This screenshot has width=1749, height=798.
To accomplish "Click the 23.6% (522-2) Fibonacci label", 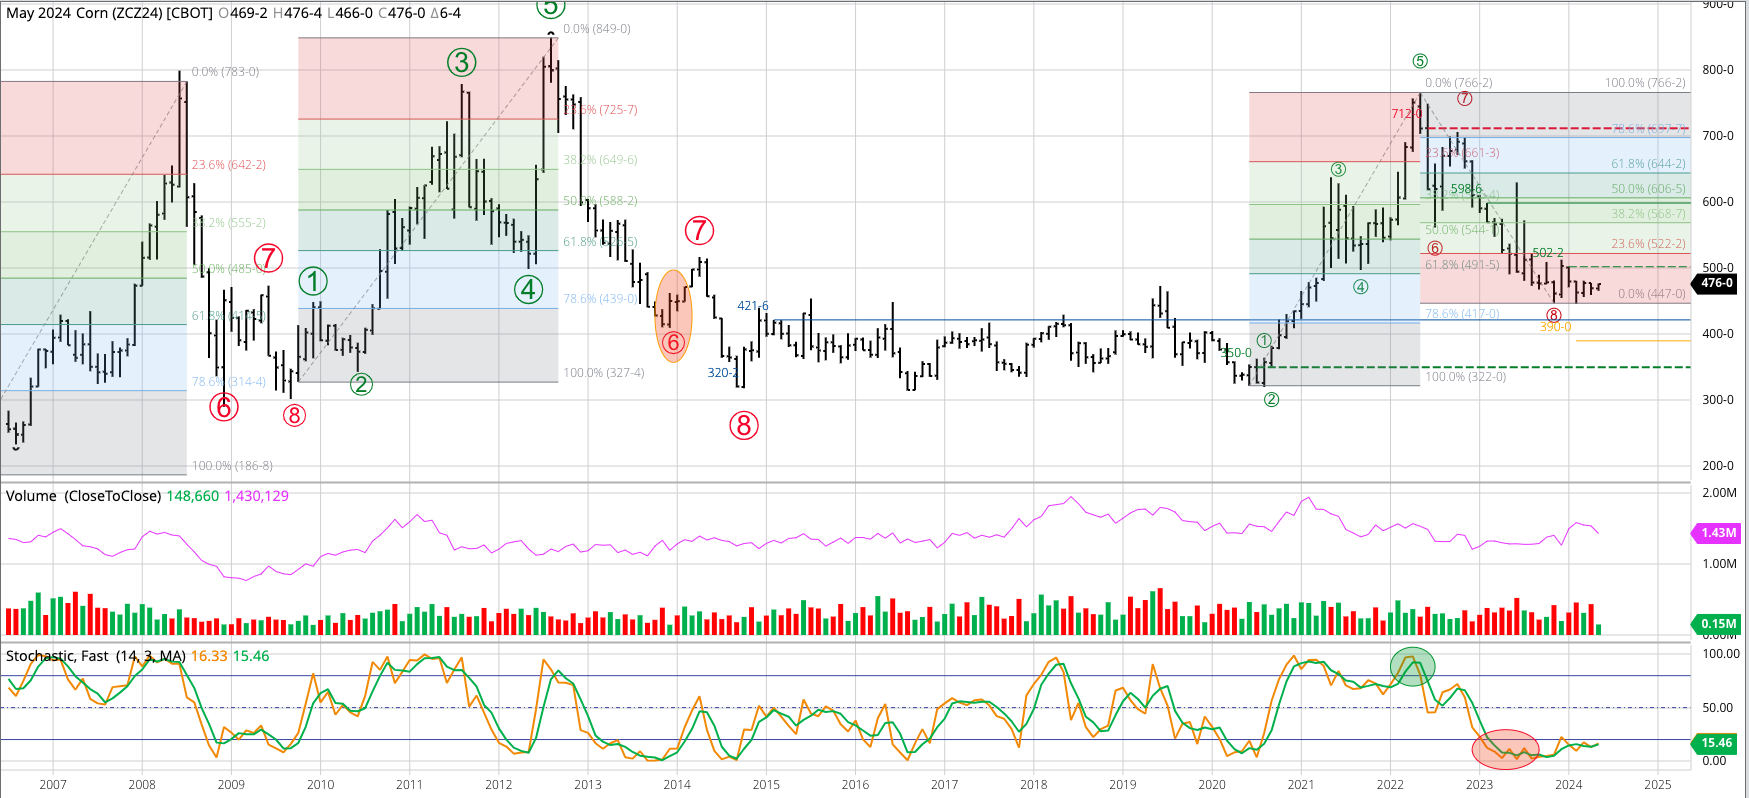I will click(x=1648, y=244).
